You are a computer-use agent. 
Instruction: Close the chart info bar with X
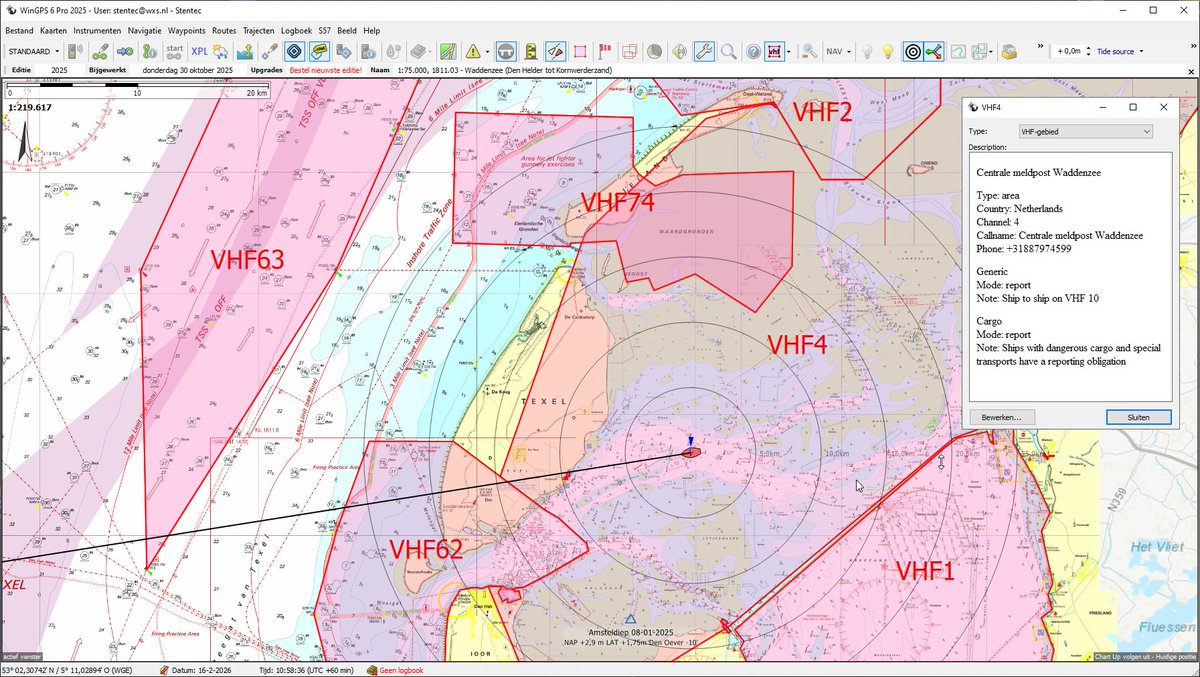(1191, 71)
